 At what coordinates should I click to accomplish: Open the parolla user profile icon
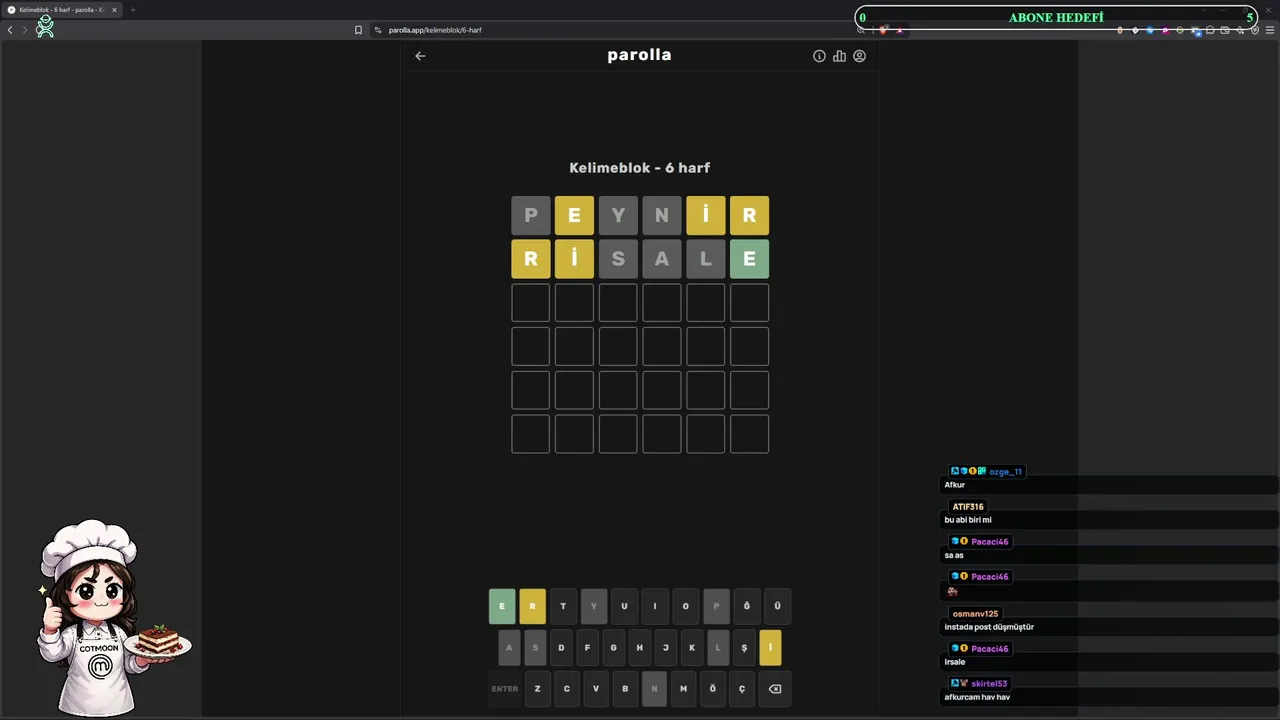[859, 56]
